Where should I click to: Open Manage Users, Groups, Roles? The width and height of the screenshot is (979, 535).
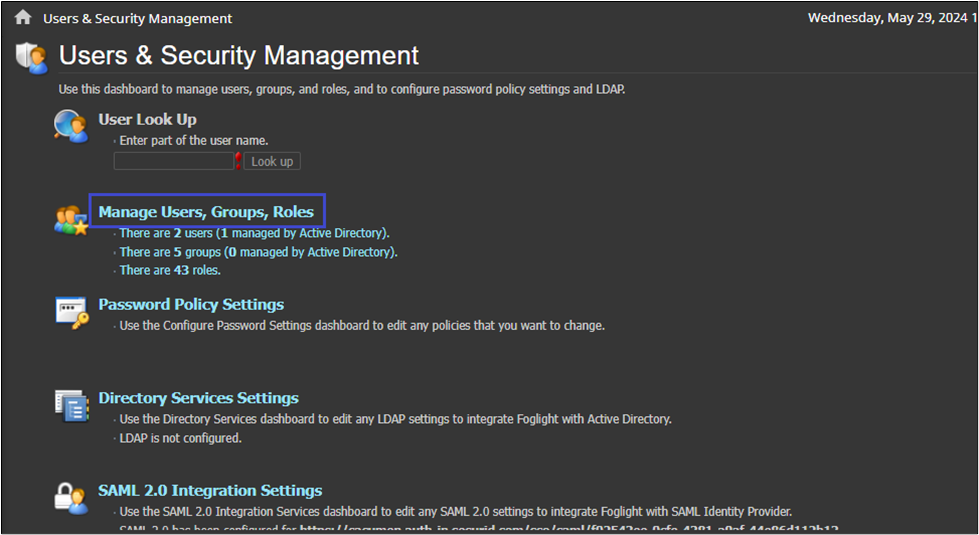(206, 212)
